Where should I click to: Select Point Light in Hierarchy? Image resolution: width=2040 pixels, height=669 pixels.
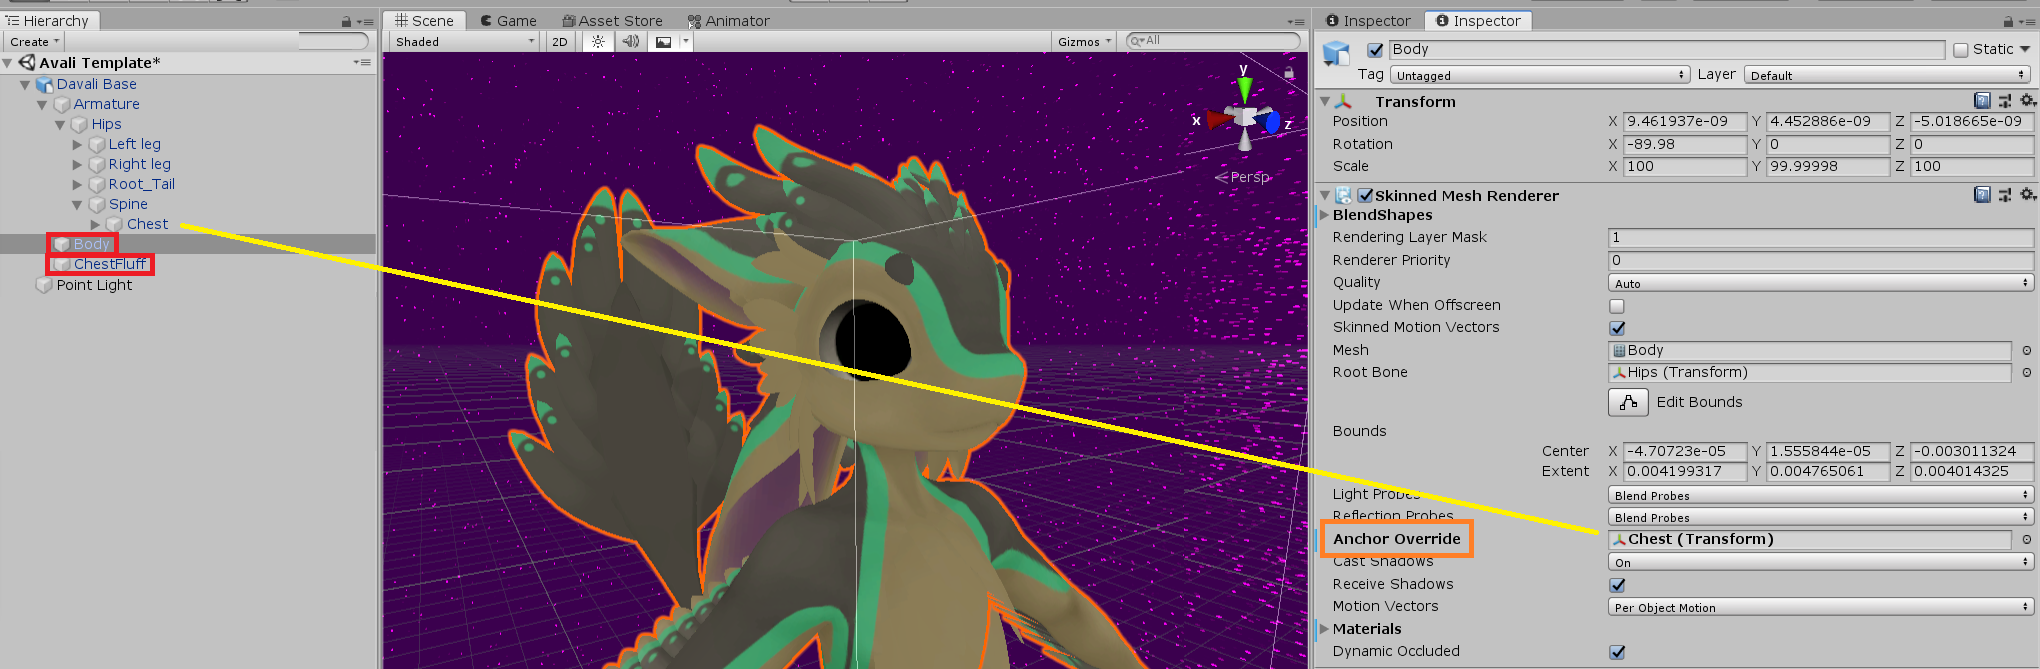(94, 285)
